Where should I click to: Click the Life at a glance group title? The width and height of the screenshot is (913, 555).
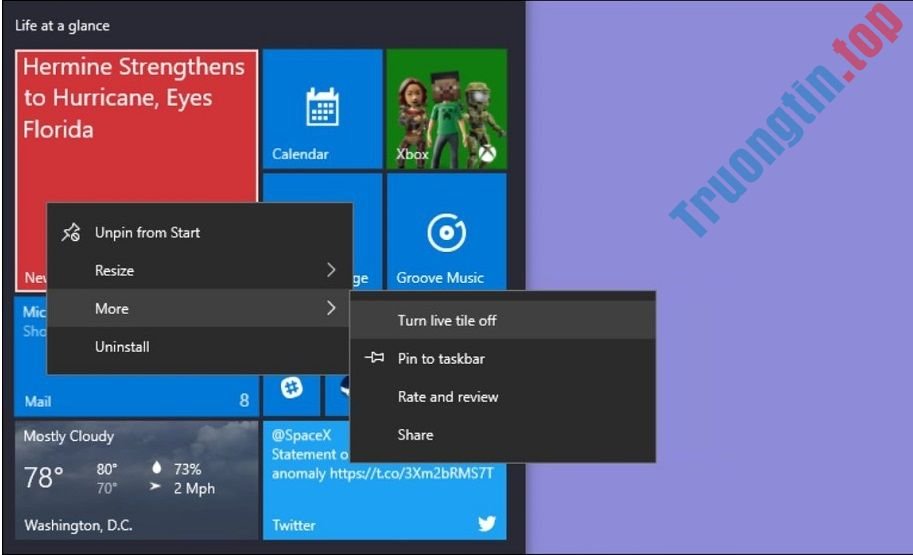pos(62,26)
